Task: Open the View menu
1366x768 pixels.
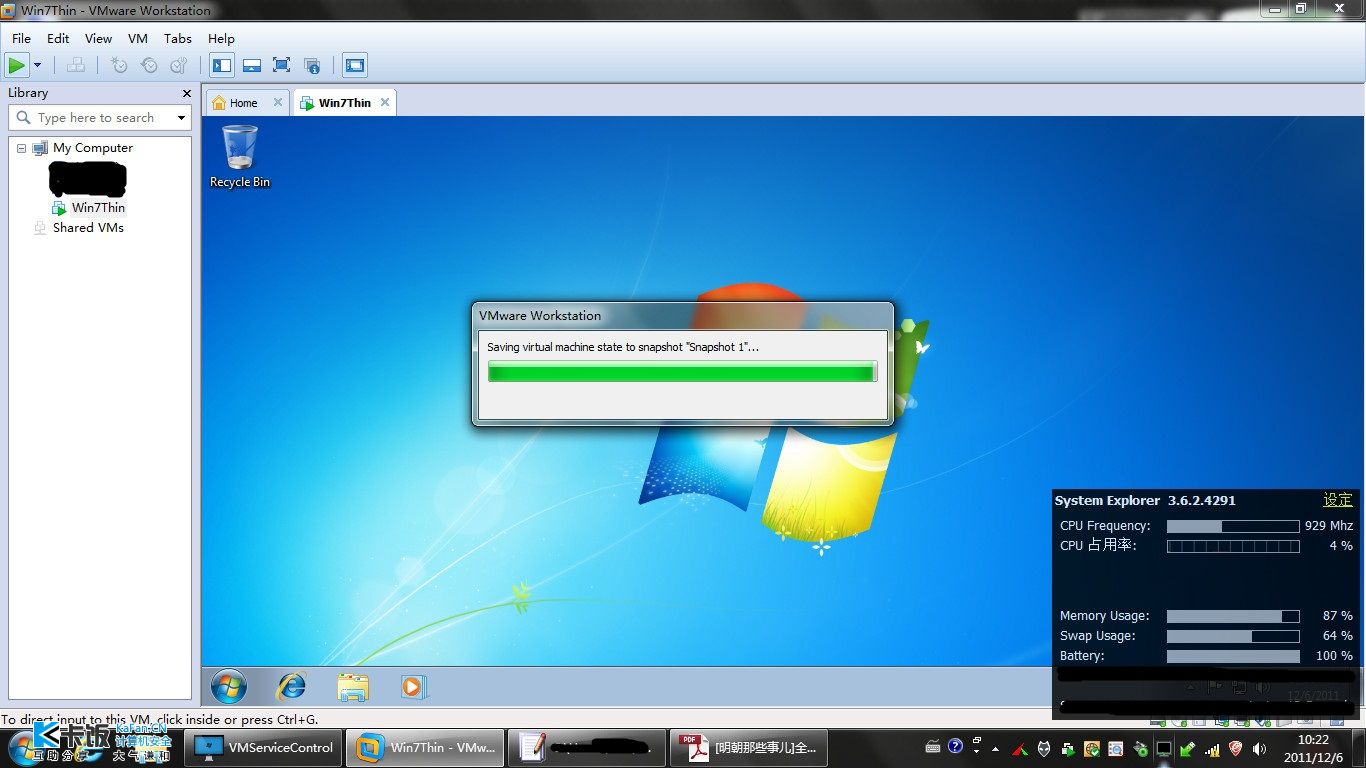Action: coord(98,38)
